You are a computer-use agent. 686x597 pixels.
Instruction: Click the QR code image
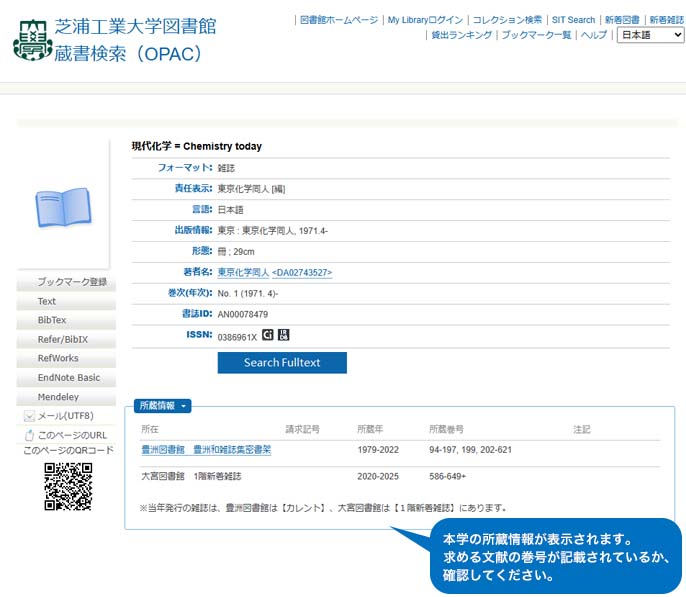[68, 486]
